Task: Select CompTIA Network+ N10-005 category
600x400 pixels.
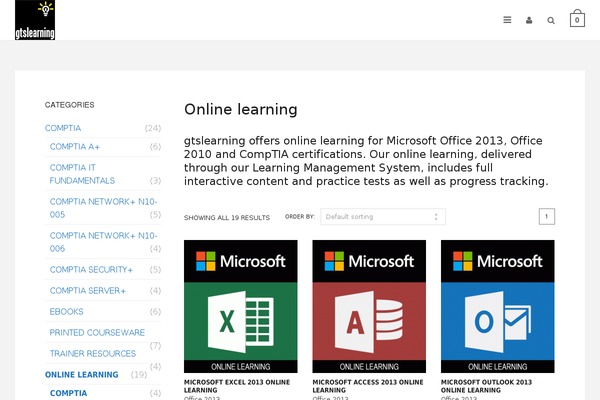Action: [103, 208]
